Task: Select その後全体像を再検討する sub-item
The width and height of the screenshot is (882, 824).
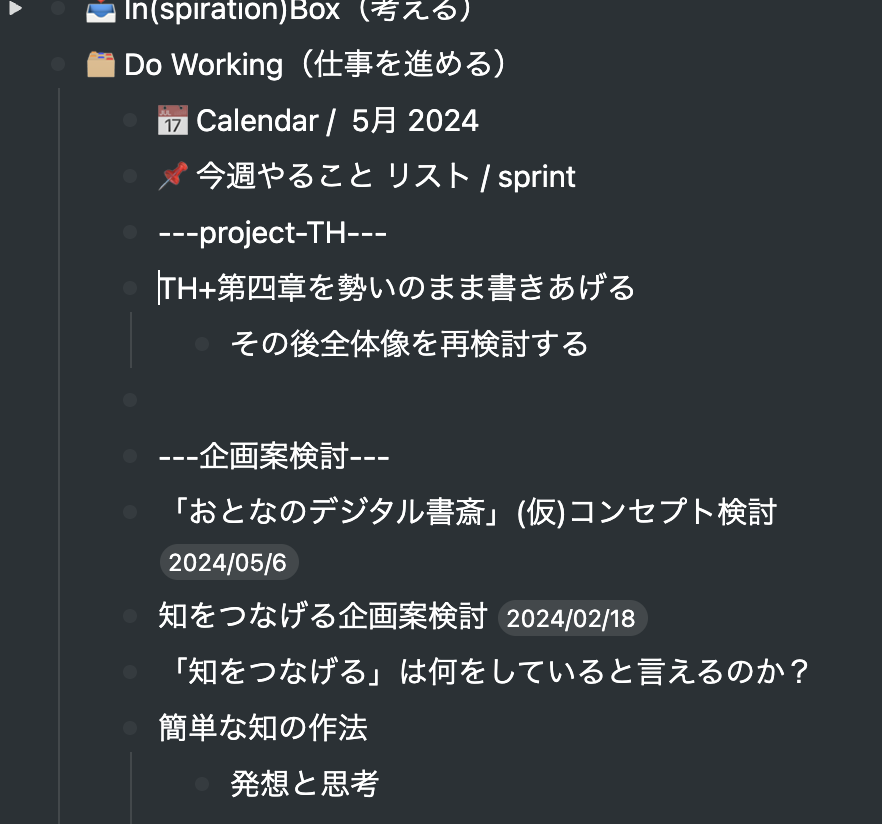Action: coord(410,343)
